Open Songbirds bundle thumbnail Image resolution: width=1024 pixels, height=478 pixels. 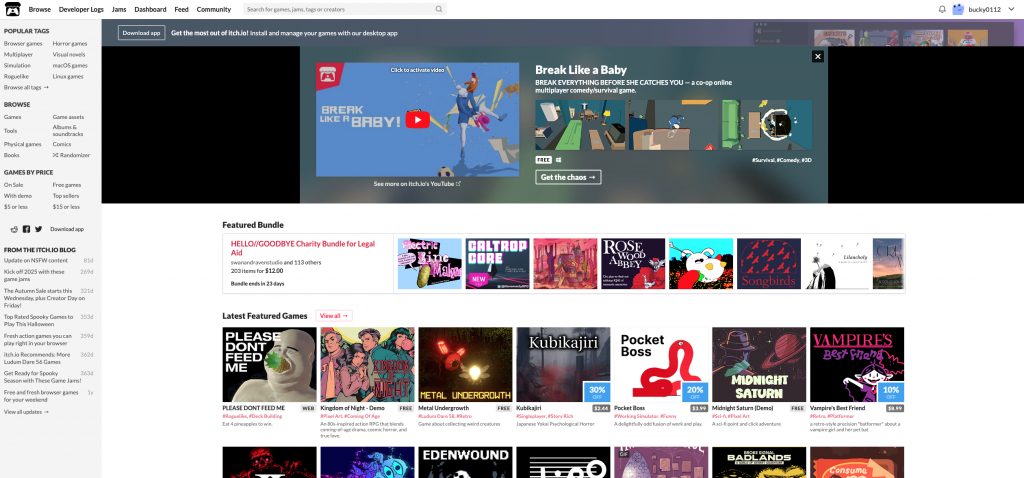pos(769,264)
